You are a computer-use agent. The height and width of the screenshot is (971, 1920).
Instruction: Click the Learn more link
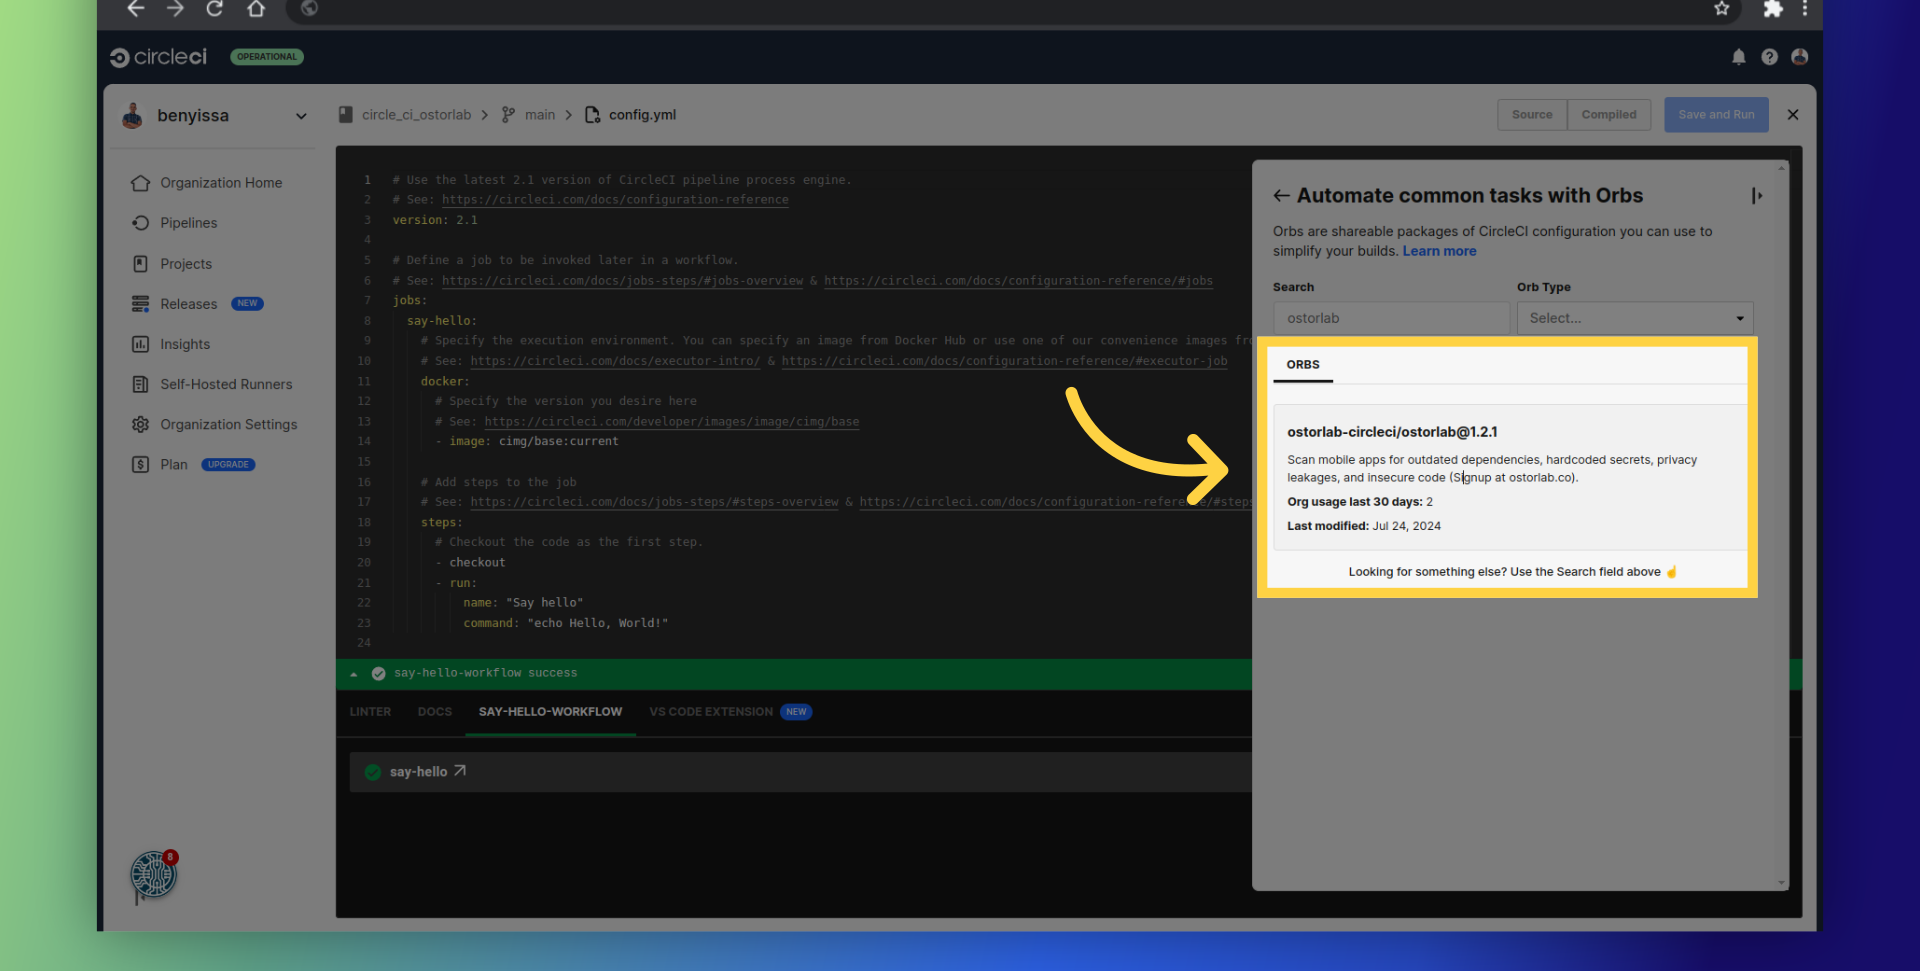1439,251
